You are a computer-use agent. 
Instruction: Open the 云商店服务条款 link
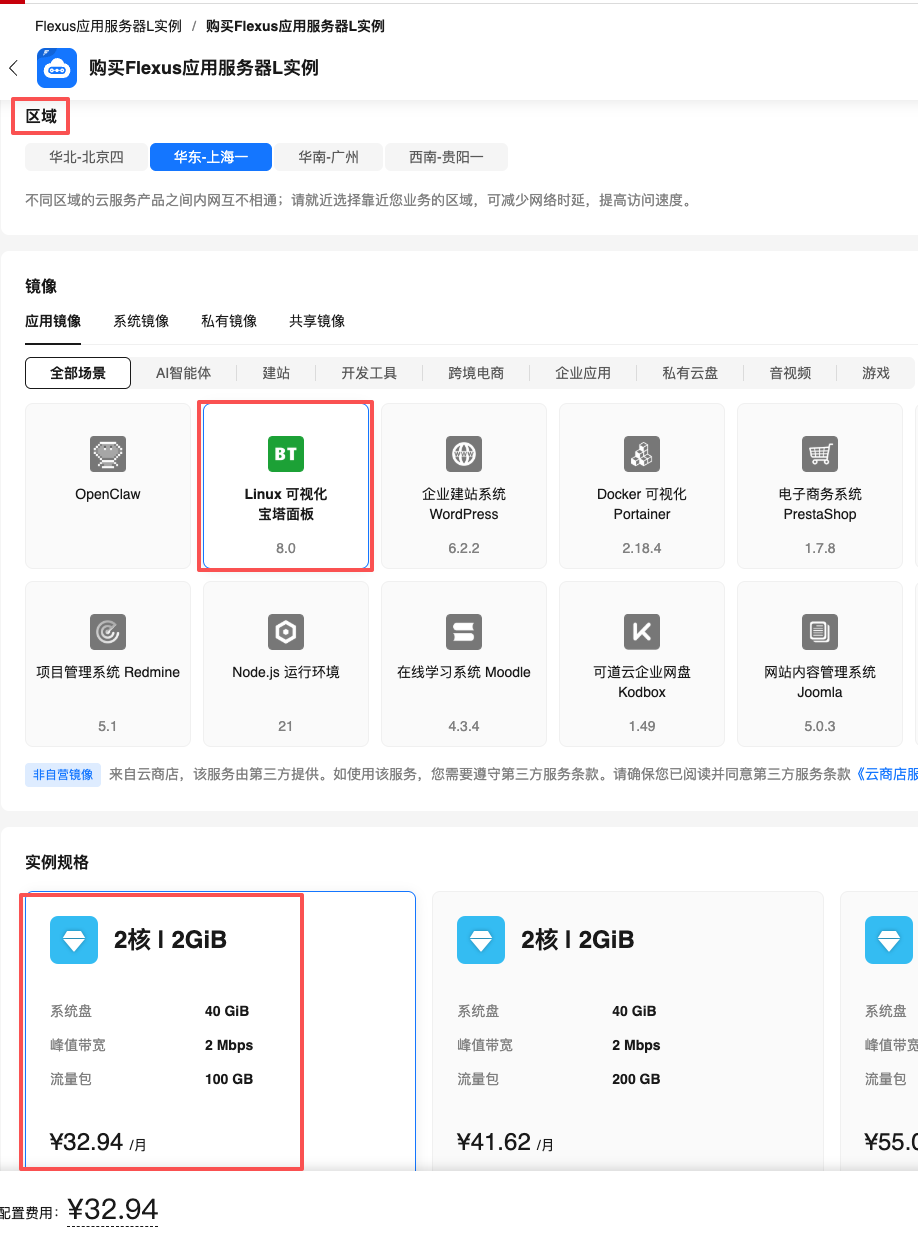click(x=887, y=774)
